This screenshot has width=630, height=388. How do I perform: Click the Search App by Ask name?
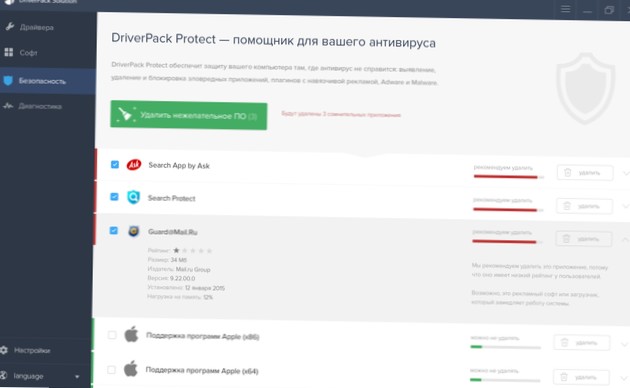(x=179, y=165)
